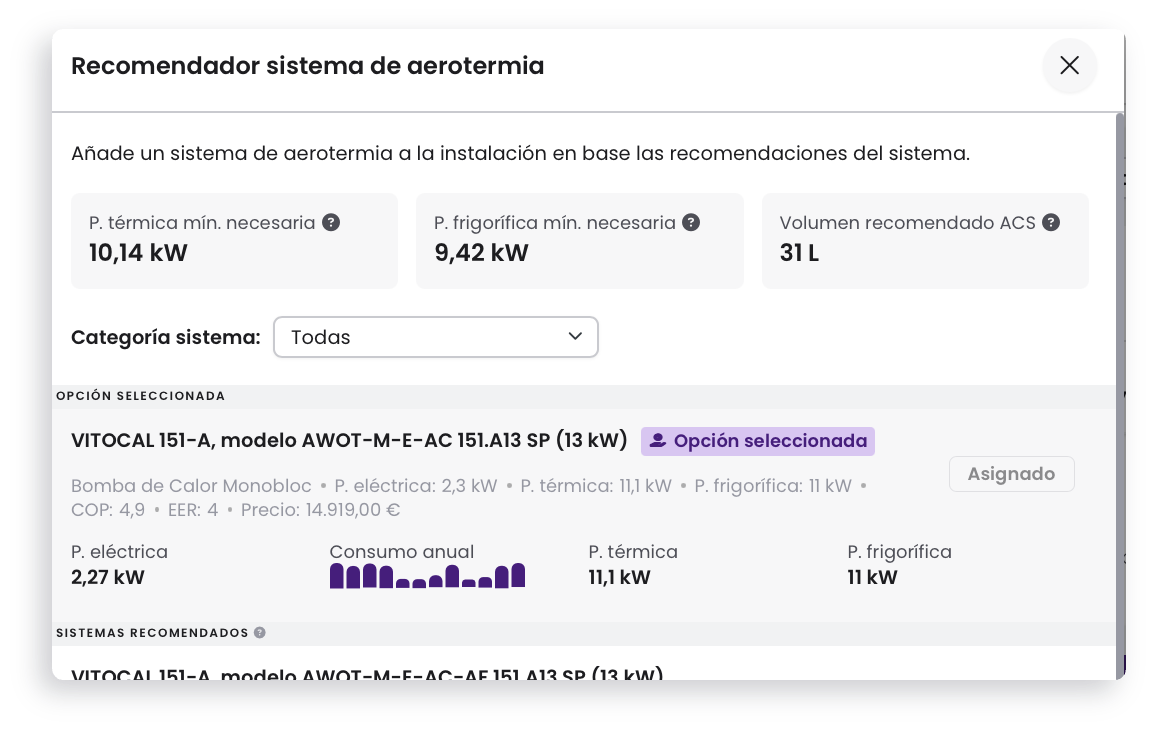Click the dialog's vertical scrollbar
The height and width of the screenshot is (732, 1156).
1120,395
